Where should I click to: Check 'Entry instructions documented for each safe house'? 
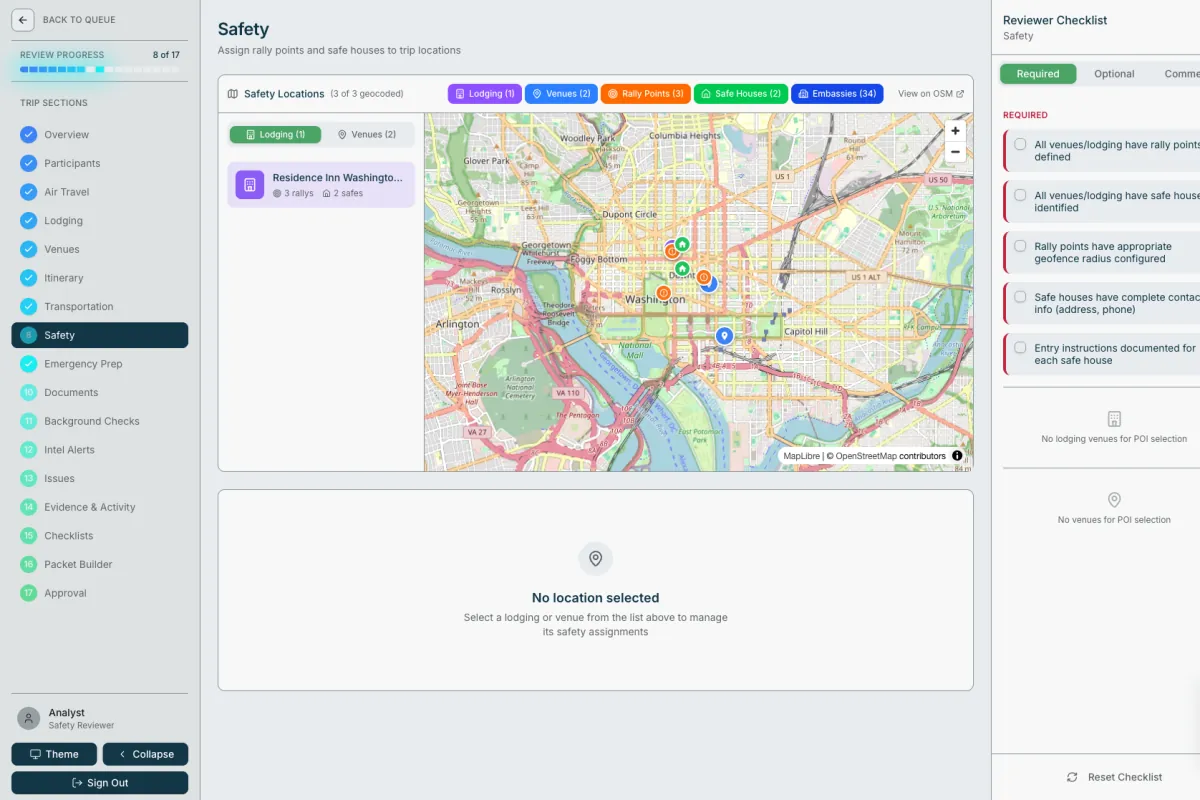[1020, 348]
